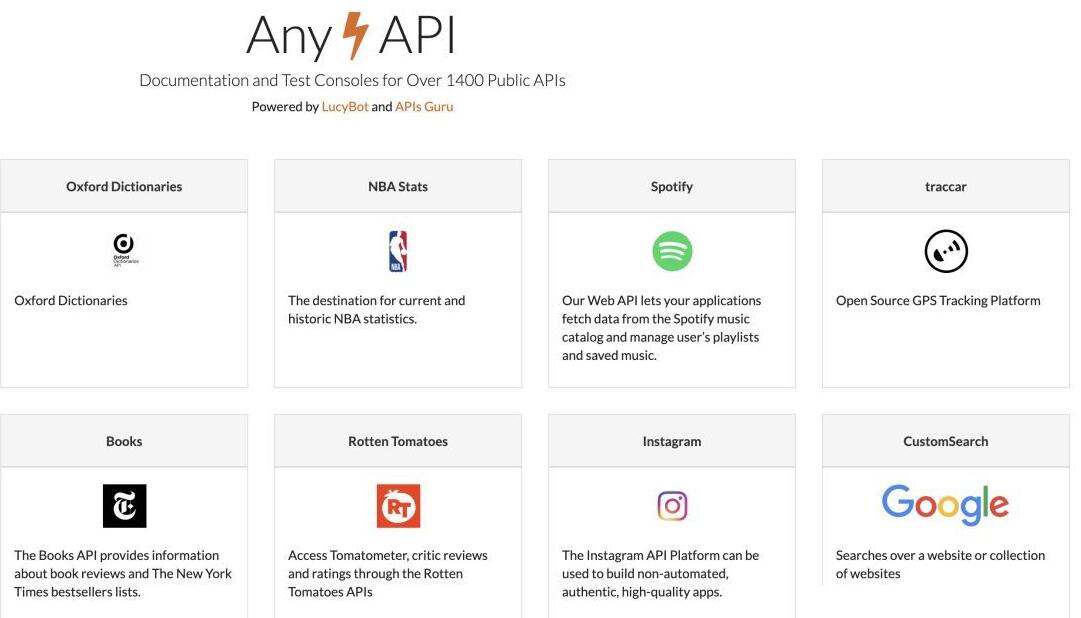Click the Spotify Web API description text
1081x618 pixels.
coord(662,328)
